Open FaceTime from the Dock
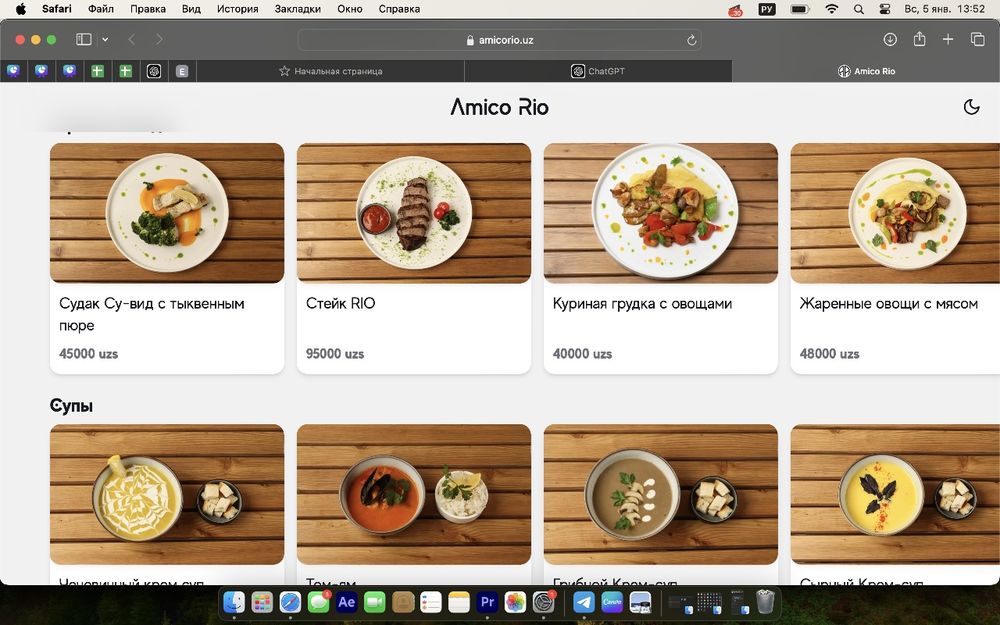The height and width of the screenshot is (625, 1000). tap(374, 601)
